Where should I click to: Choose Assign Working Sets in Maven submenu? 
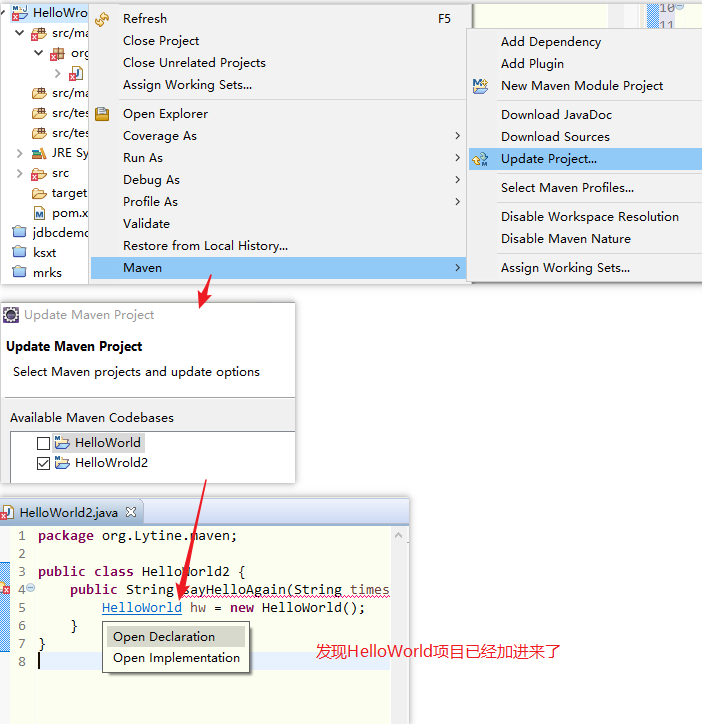(586, 268)
